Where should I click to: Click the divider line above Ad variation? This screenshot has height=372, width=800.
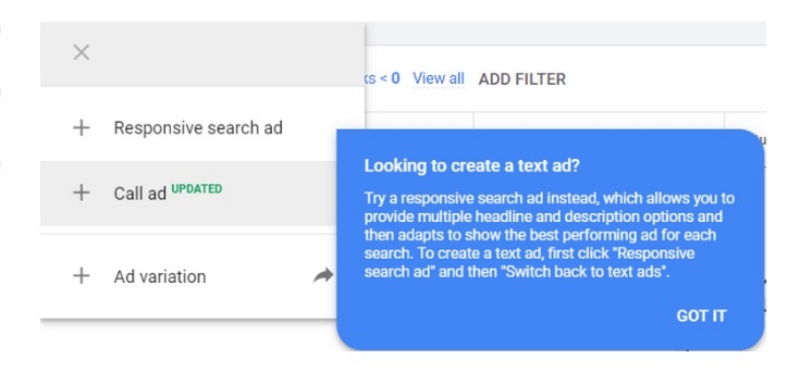203,233
